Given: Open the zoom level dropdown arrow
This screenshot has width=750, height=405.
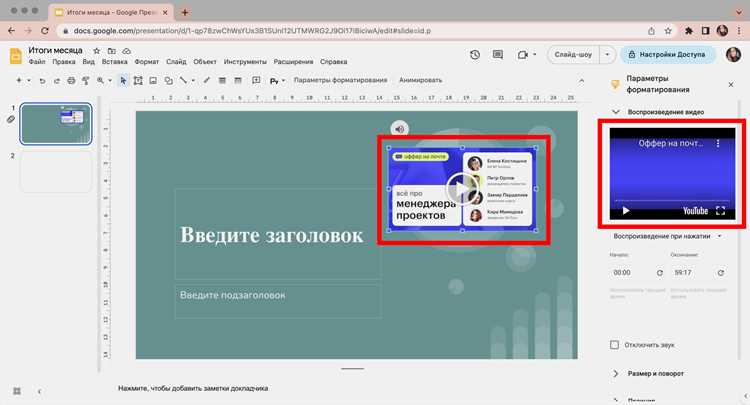Looking at the screenshot, I should [x=110, y=81].
